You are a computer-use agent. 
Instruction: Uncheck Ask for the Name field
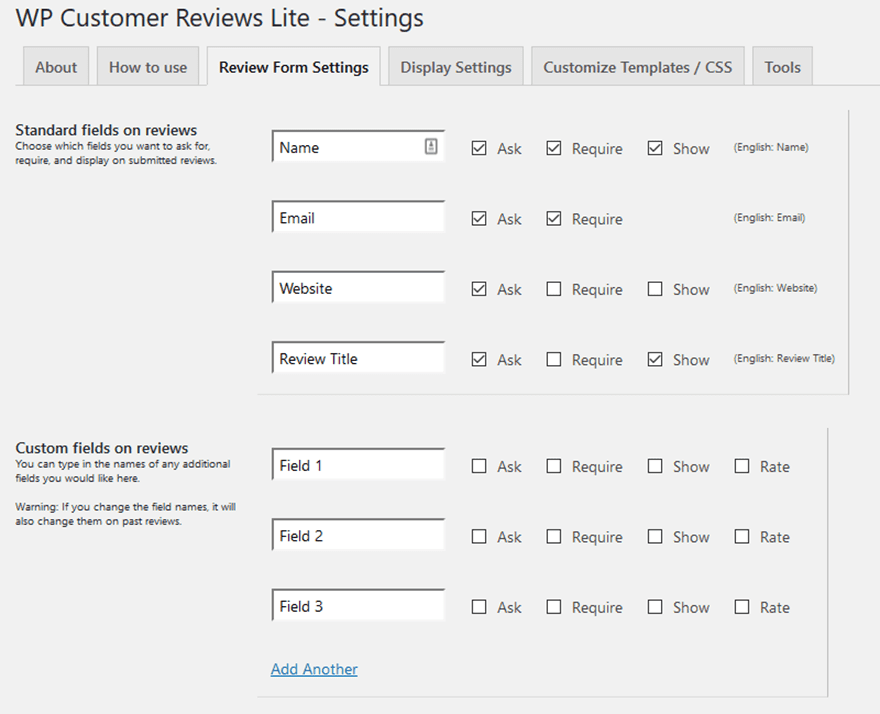[x=479, y=148]
